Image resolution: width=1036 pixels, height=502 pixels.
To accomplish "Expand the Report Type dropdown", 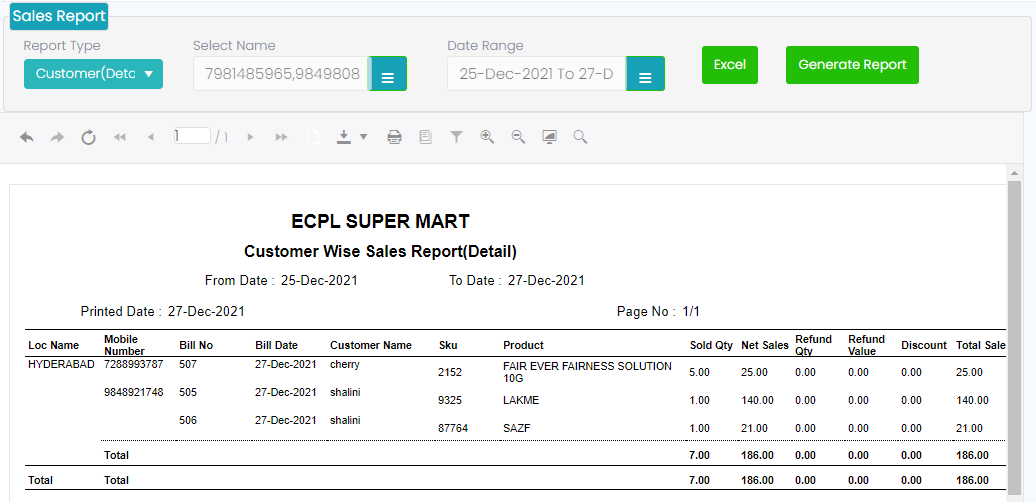I will tap(93, 74).
